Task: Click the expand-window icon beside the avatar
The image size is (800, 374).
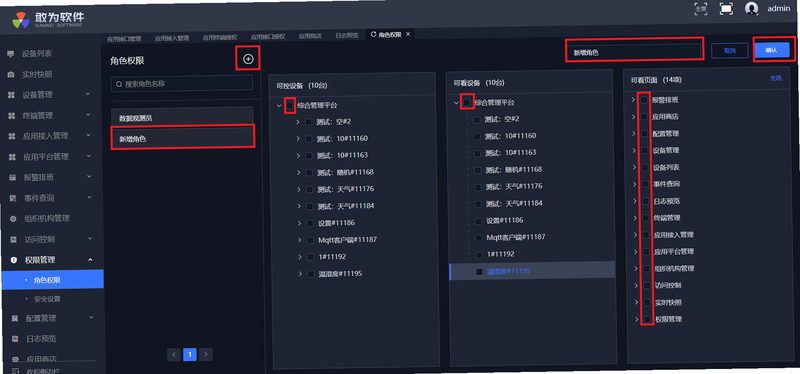Action: click(726, 9)
